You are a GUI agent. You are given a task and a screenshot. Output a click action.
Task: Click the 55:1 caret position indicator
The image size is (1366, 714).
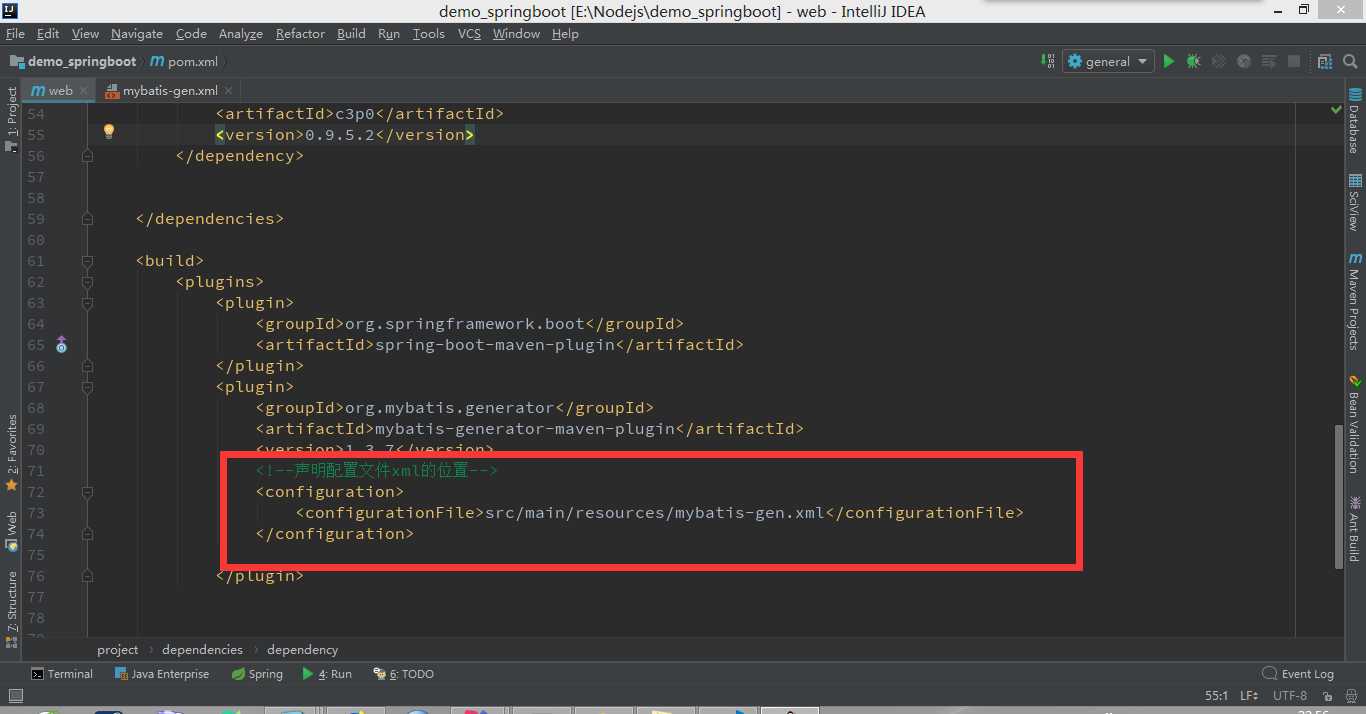(1216, 695)
